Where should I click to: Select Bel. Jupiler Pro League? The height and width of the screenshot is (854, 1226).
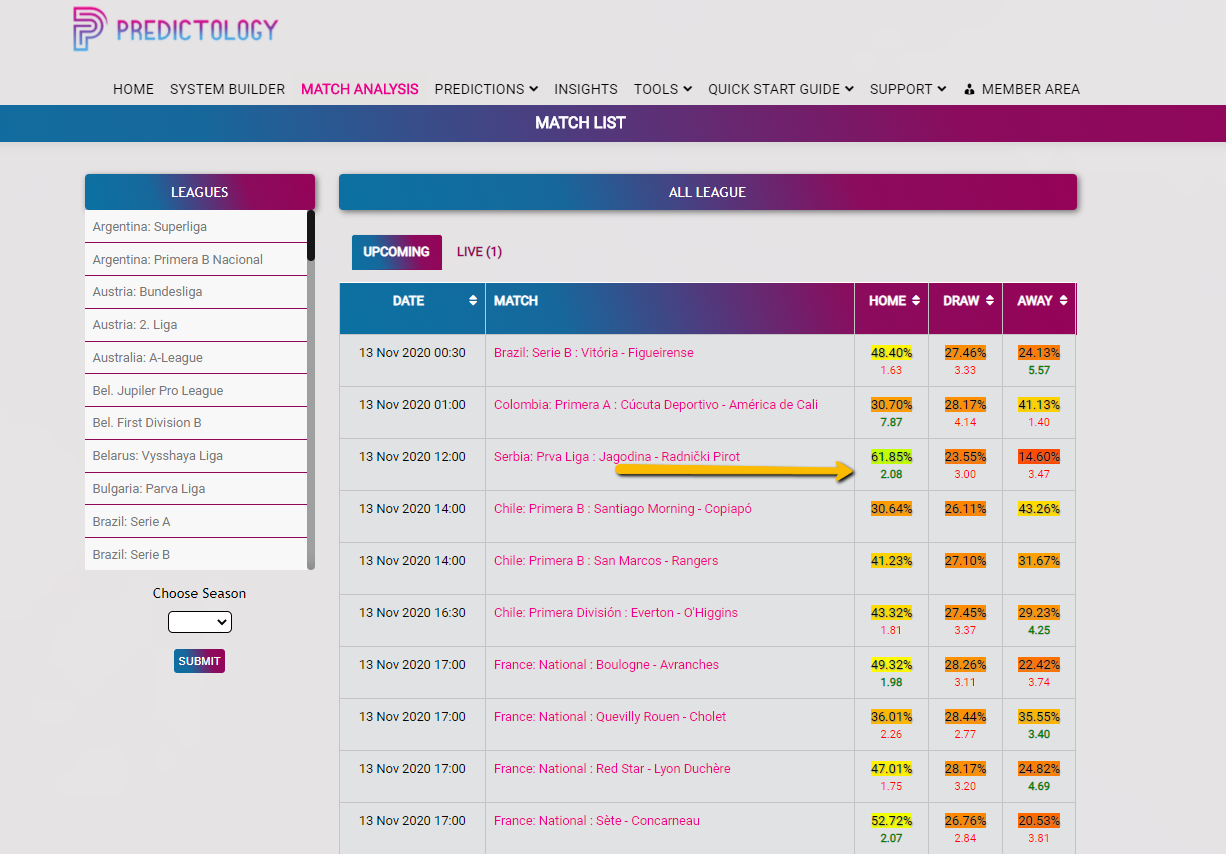(196, 390)
